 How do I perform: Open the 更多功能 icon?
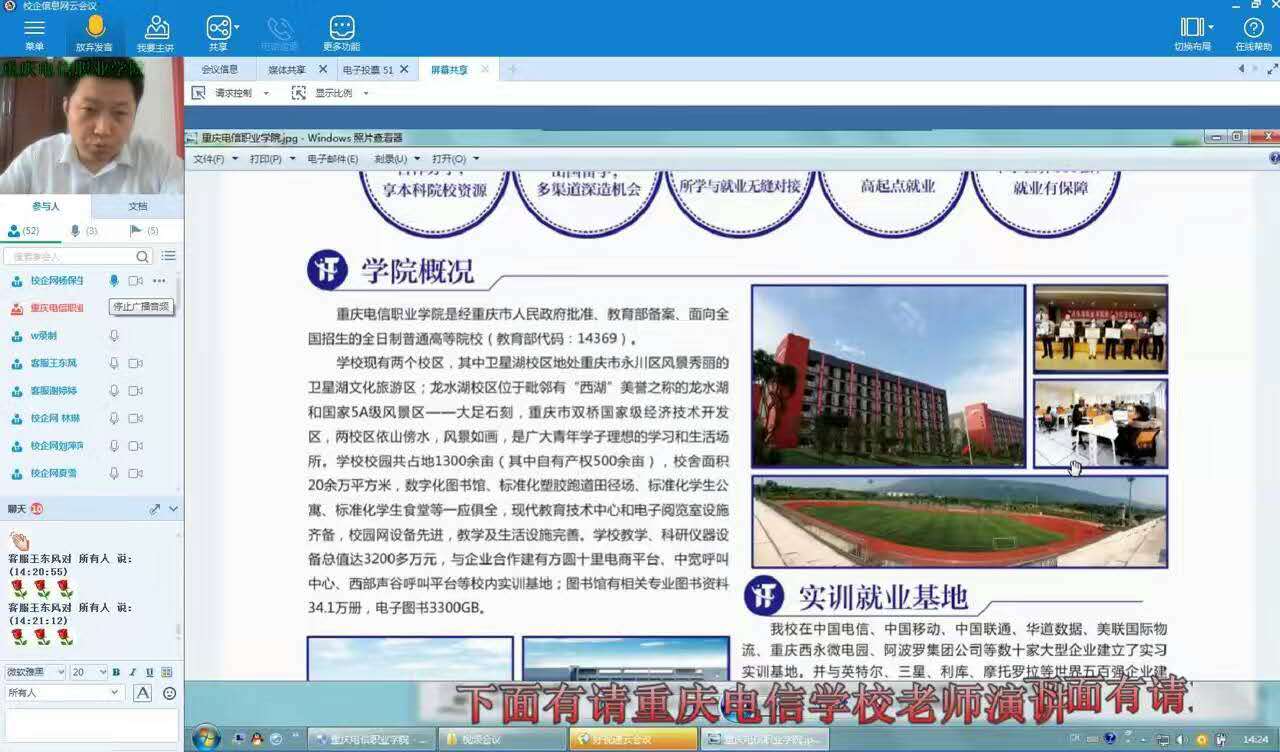click(x=342, y=27)
